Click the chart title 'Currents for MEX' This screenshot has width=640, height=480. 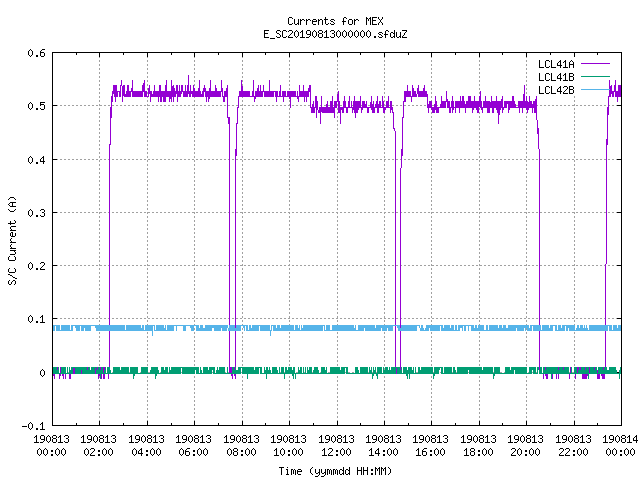335,21
